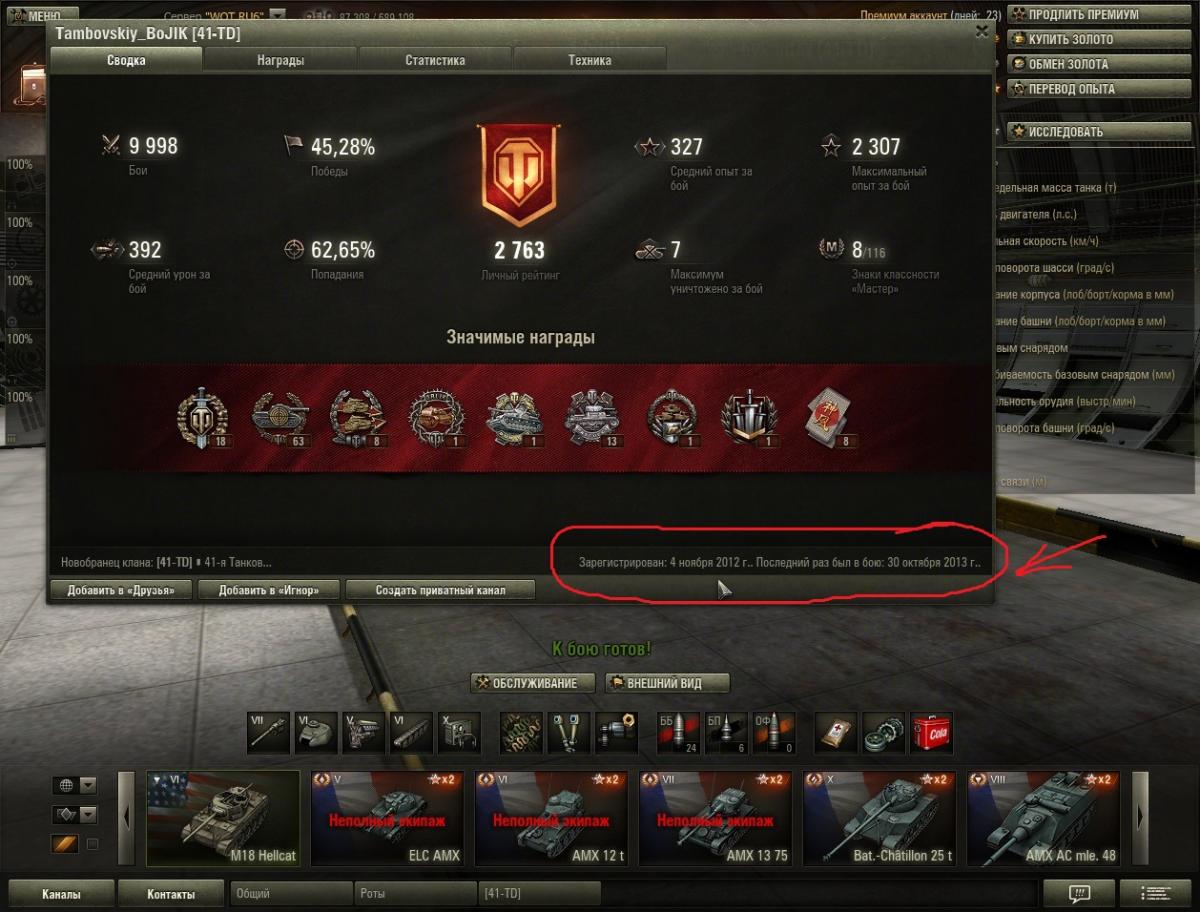1200x912 pixels.
Task: Open the tracks suspension module slot
Action: (x=412, y=733)
